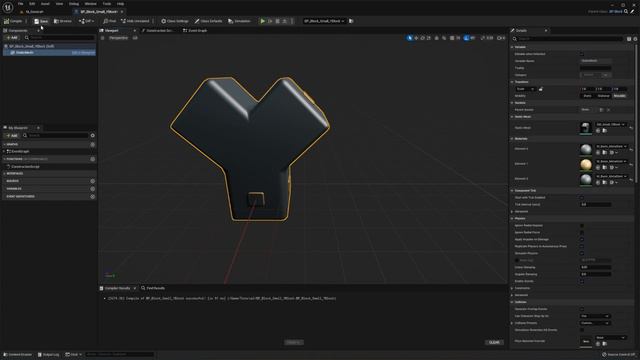Click the Components search field
The image size is (640, 360).
(59, 38)
